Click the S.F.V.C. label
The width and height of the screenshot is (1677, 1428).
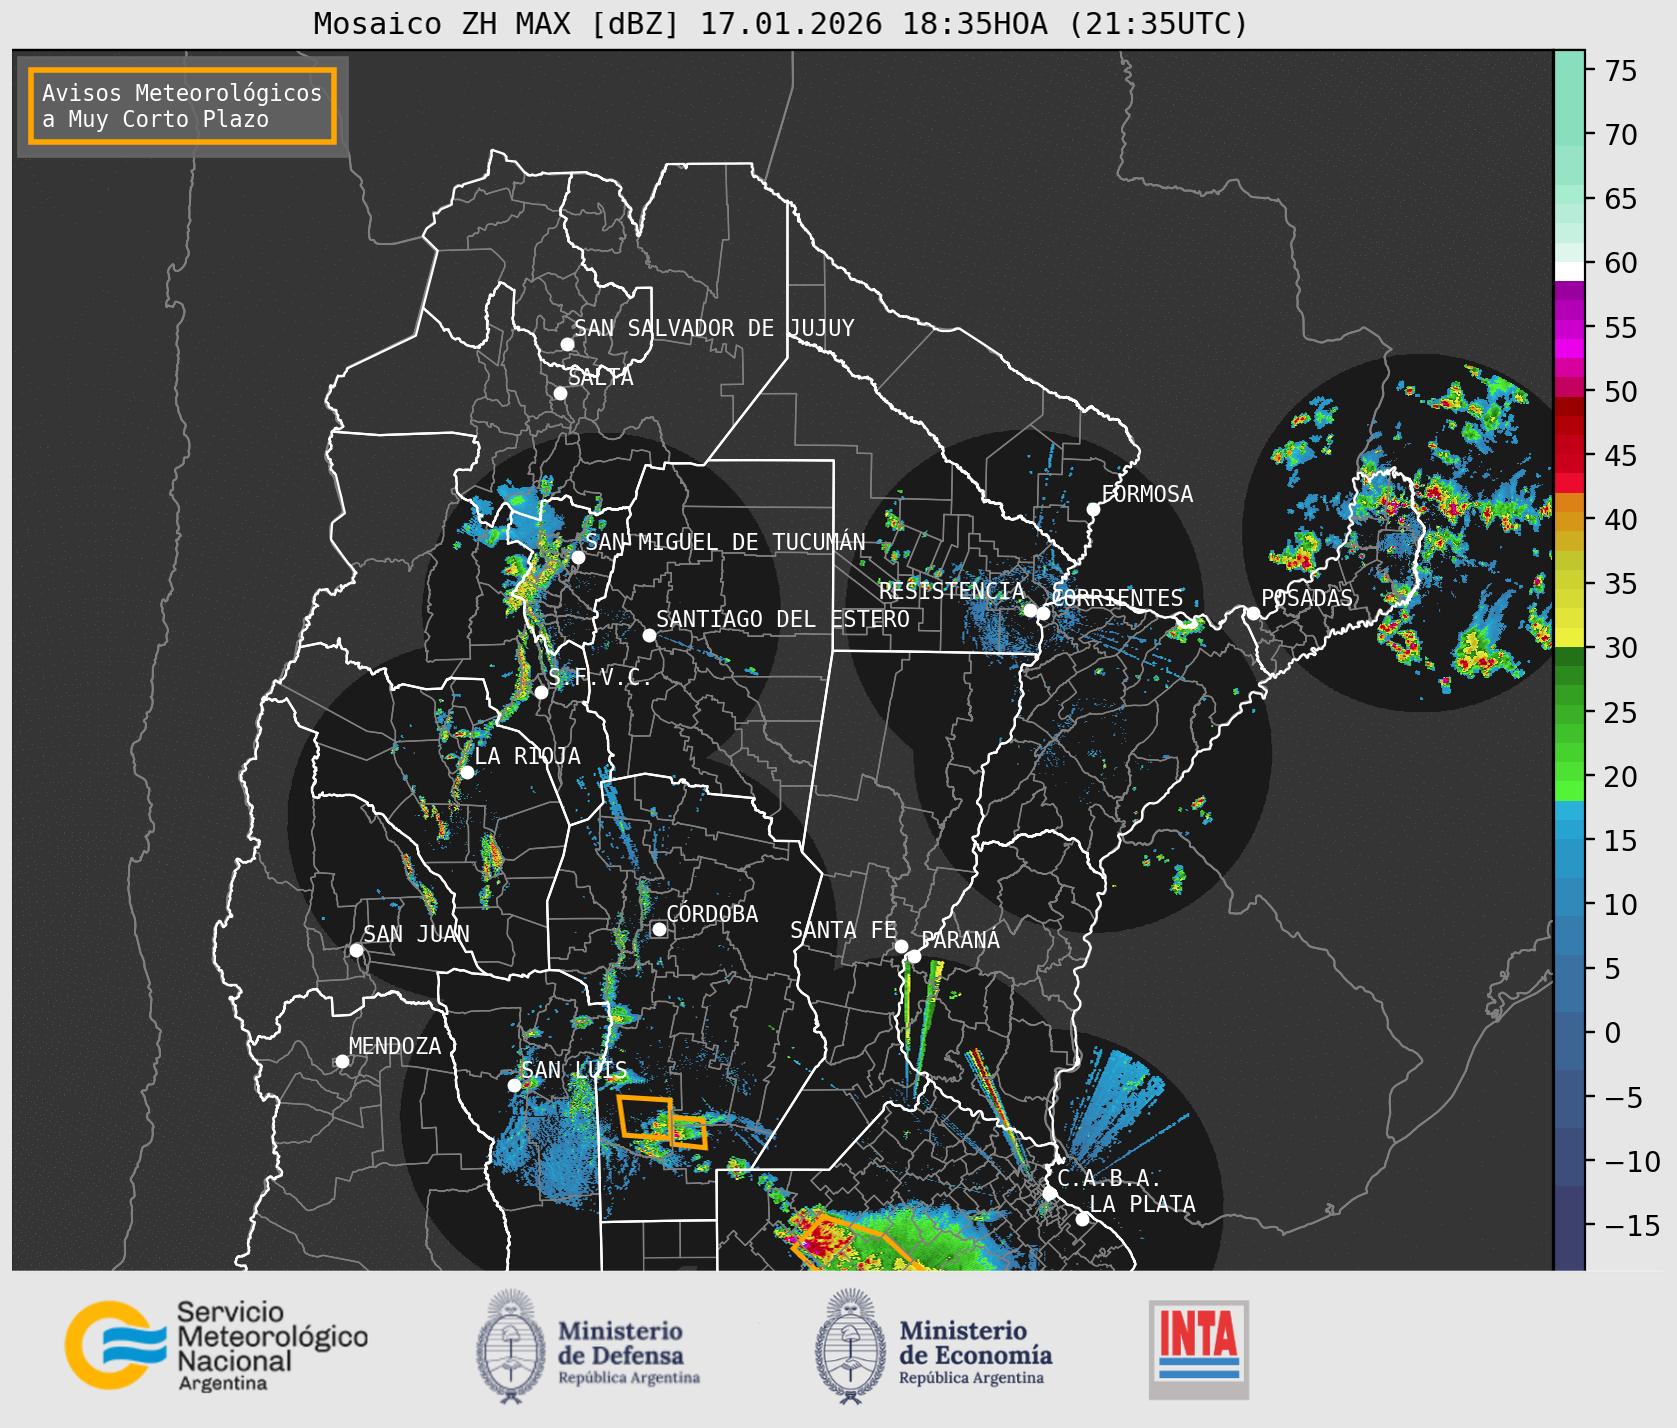pos(599,677)
